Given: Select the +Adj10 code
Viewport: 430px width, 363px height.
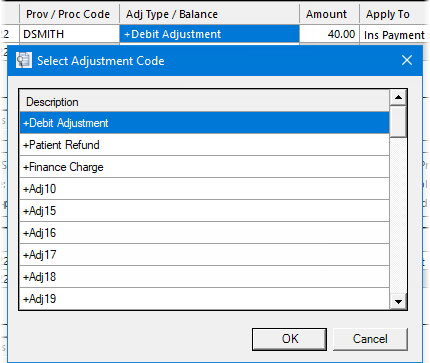Looking at the screenshot, I should pos(204,189).
